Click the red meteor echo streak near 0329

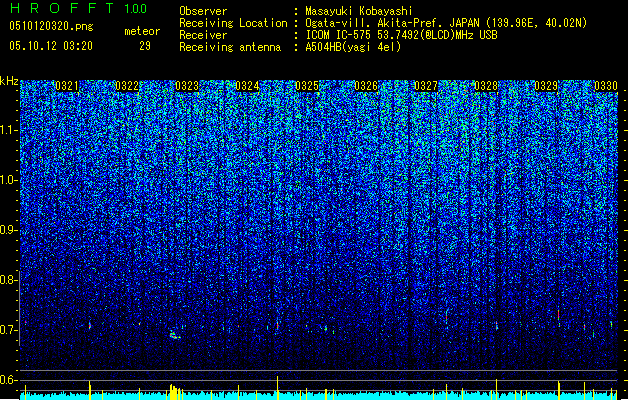(x=558, y=316)
